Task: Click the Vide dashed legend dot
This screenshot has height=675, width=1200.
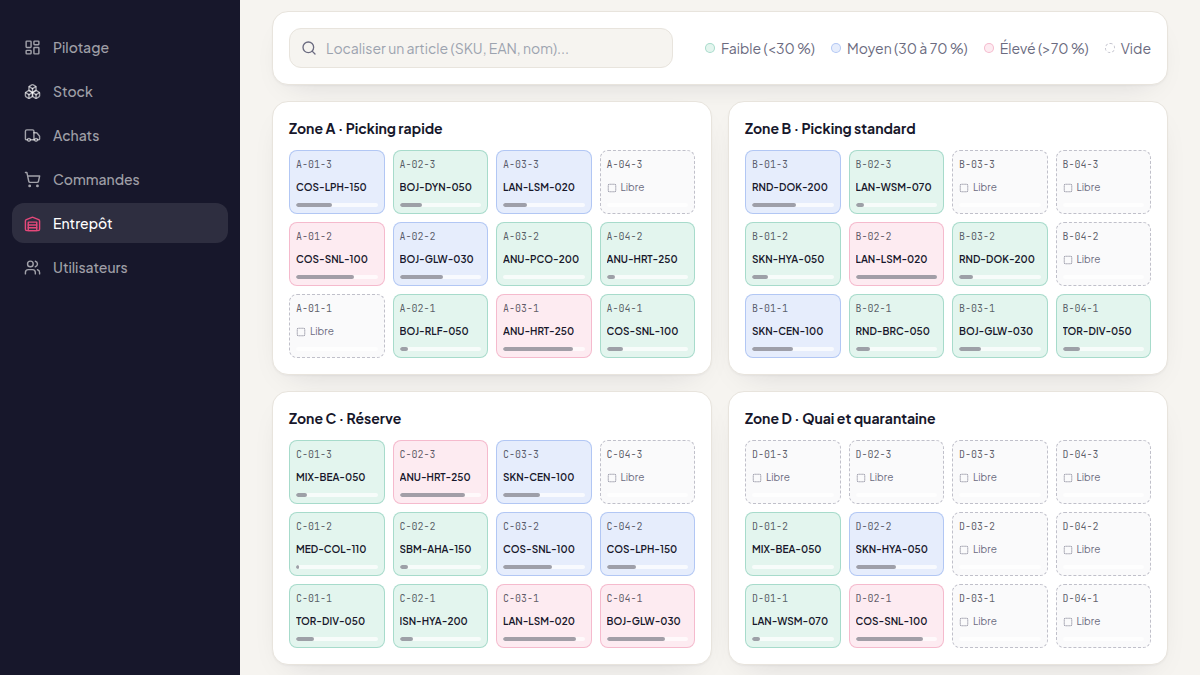Action: pos(1110,48)
